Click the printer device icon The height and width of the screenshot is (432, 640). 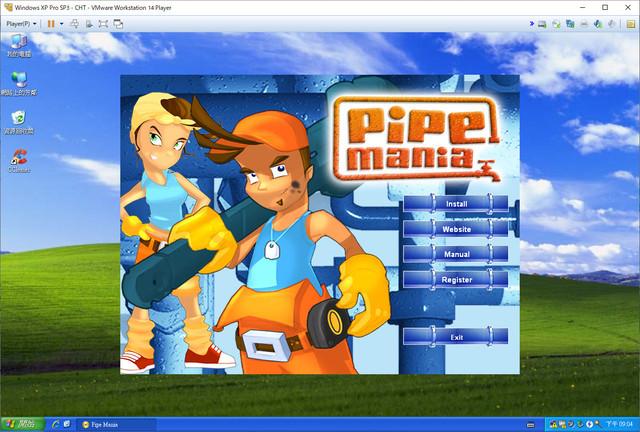click(584, 24)
